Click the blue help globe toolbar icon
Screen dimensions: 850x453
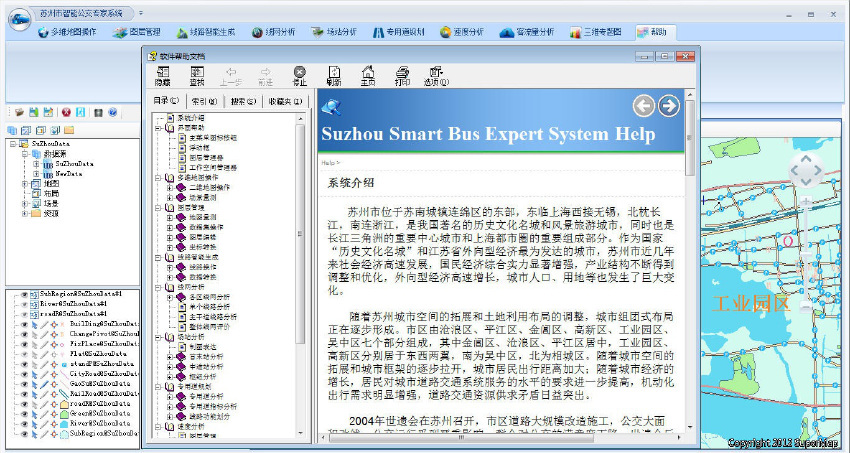113,112
